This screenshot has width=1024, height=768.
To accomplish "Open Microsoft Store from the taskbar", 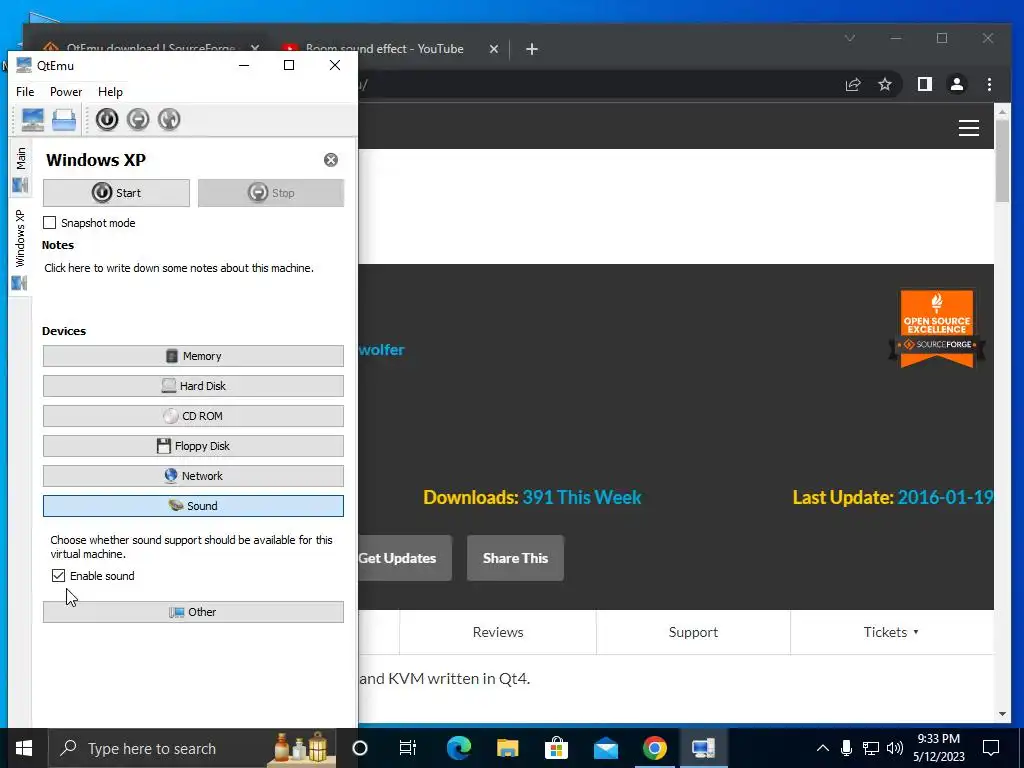I will (556, 748).
